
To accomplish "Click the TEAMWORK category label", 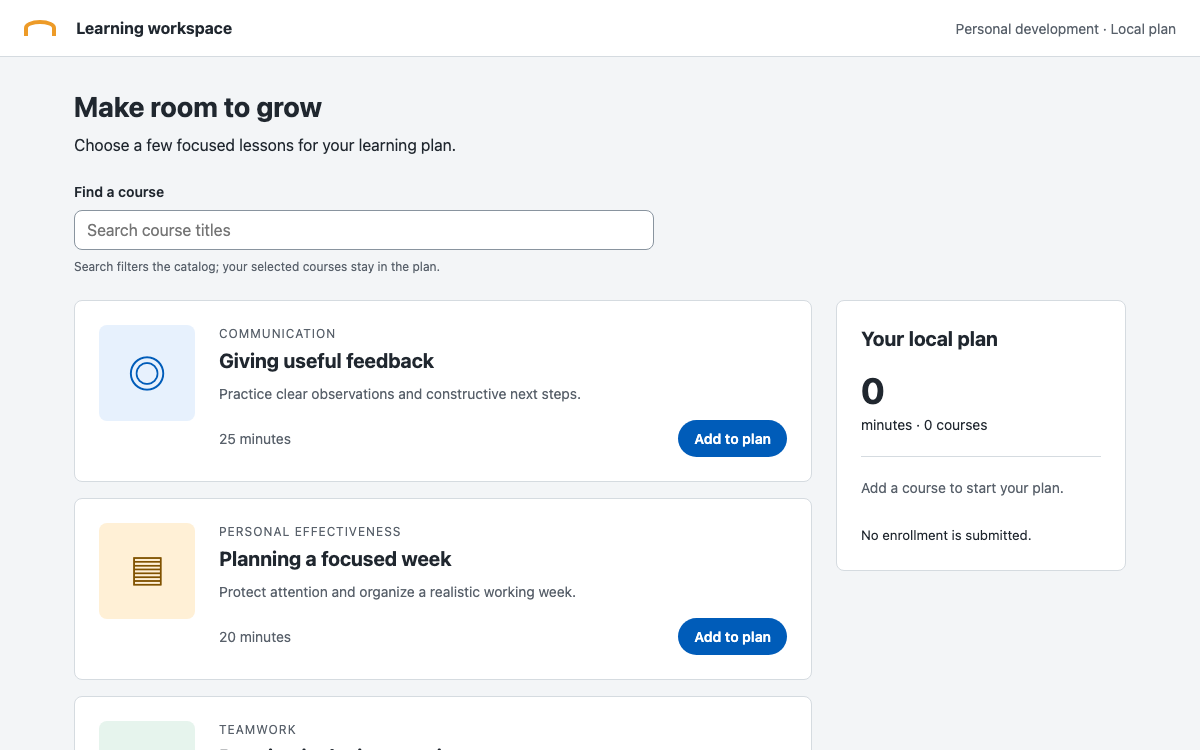I will 258,730.
